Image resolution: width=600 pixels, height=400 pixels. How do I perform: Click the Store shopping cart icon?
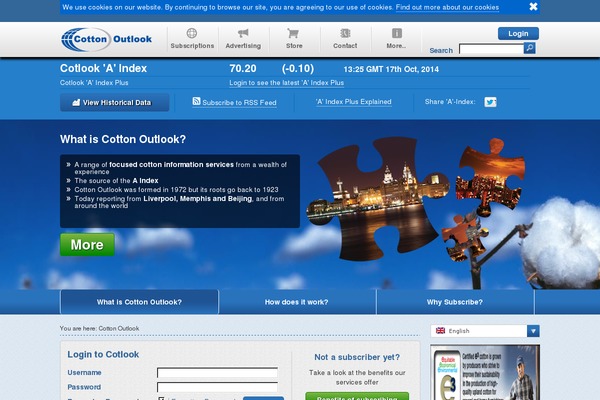(x=293, y=33)
